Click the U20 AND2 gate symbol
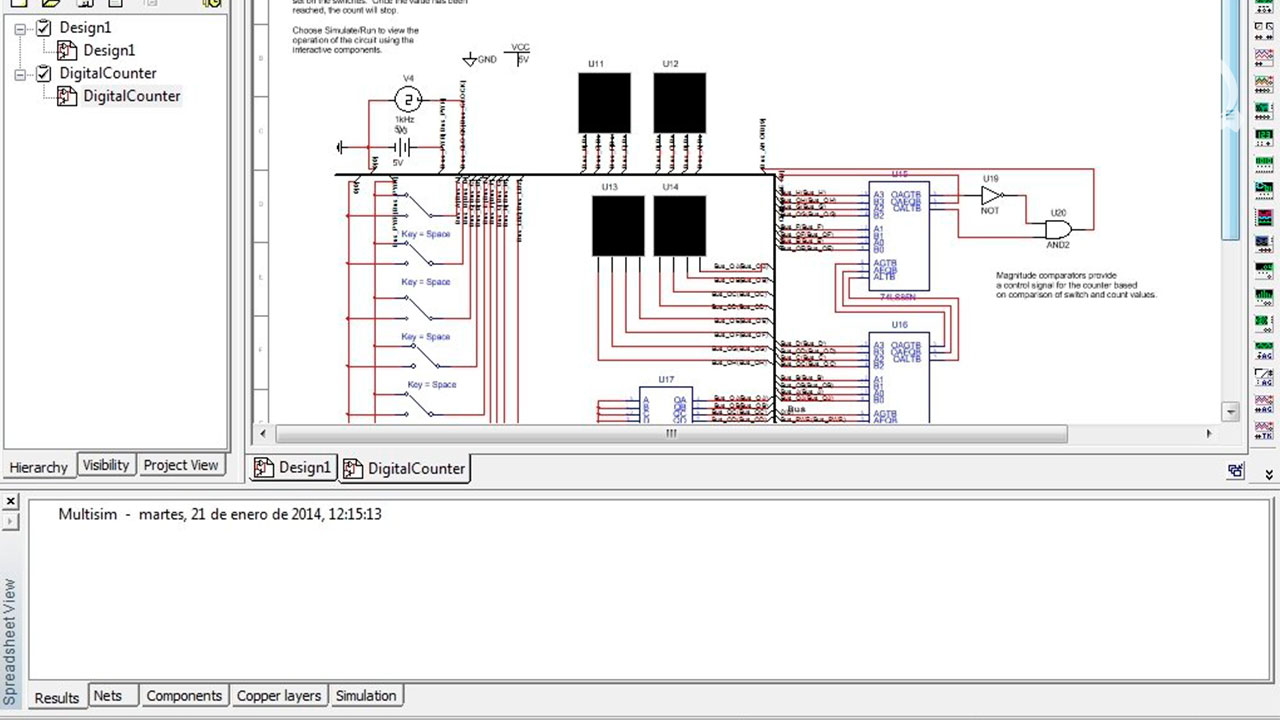This screenshot has width=1280, height=720. pos(1057,229)
